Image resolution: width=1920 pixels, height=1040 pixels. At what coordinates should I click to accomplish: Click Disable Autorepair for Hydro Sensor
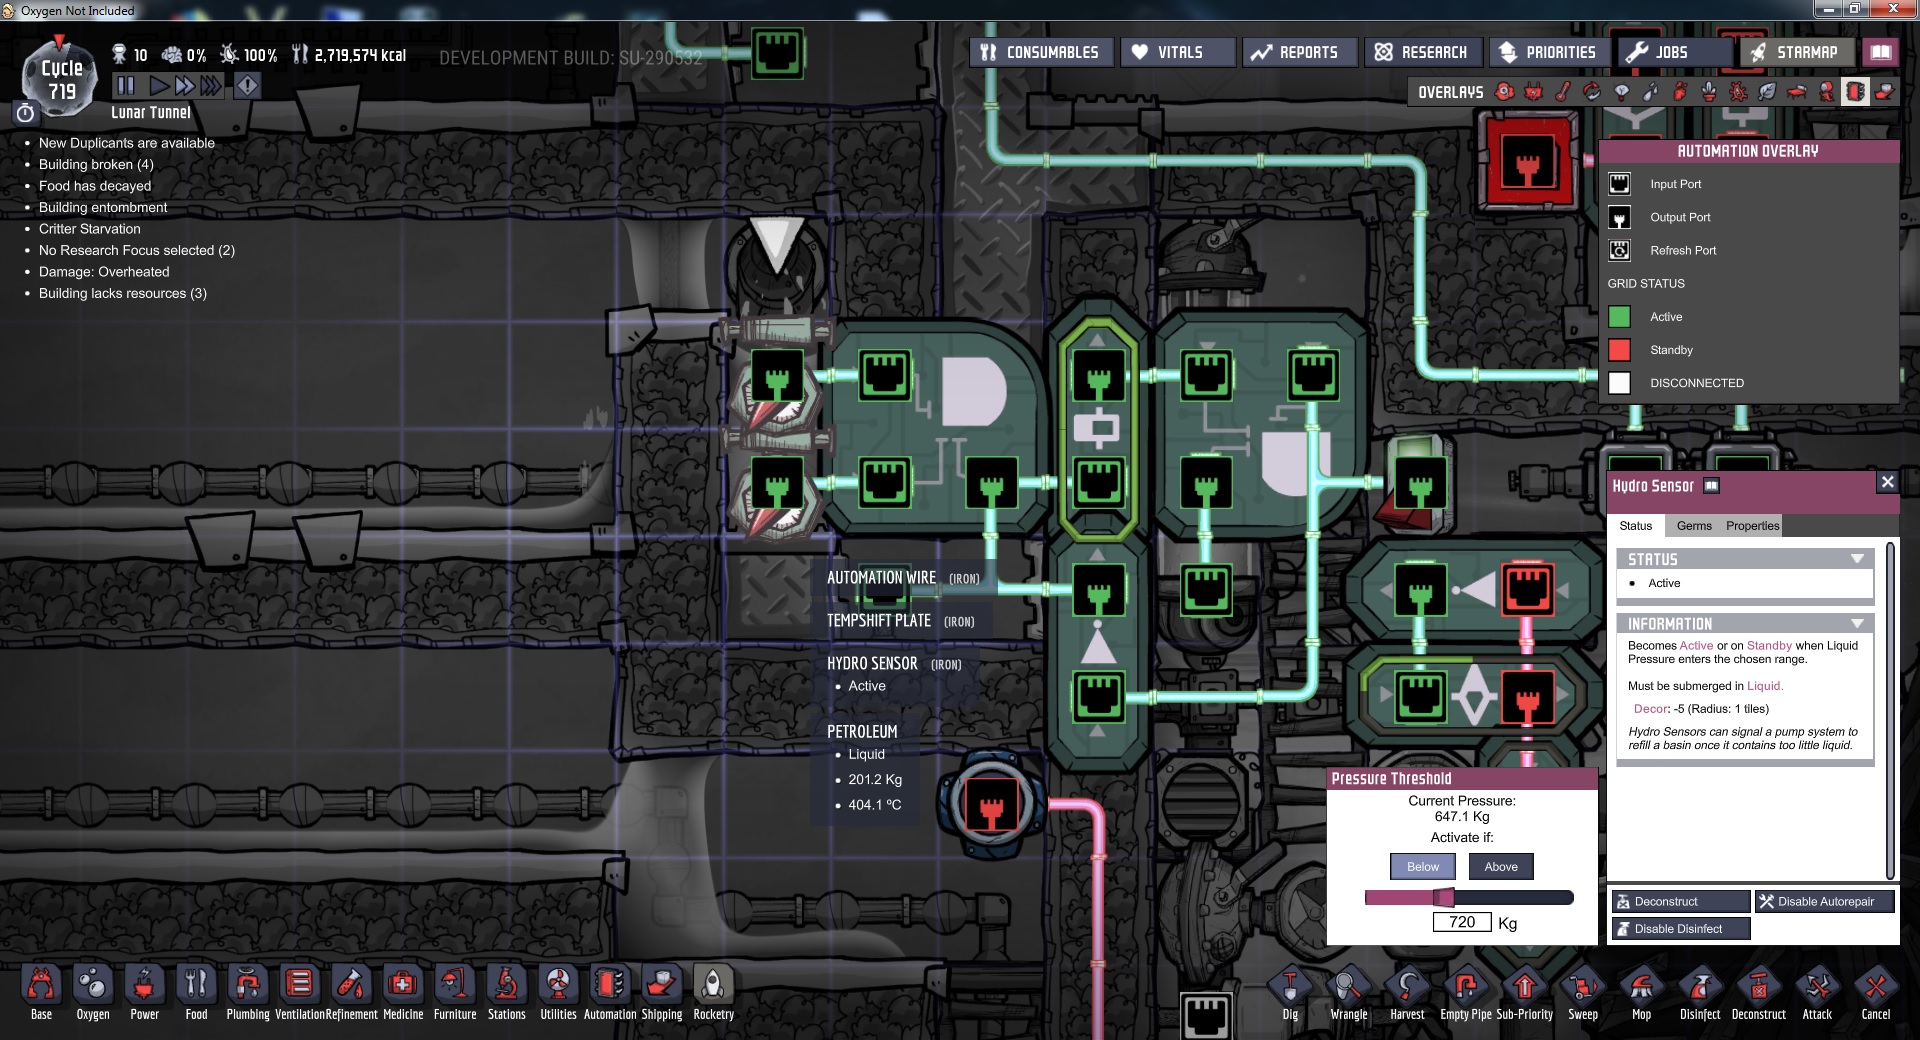1824,902
